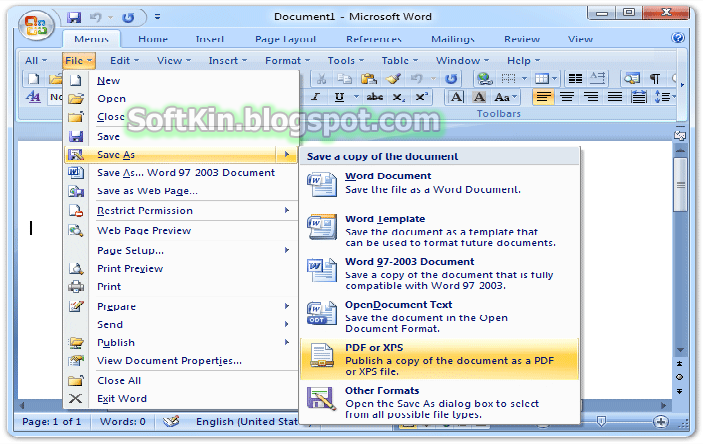Viewport: 703px width, 444px height.
Task: Open the View ribbon tab
Action: (x=580, y=39)
